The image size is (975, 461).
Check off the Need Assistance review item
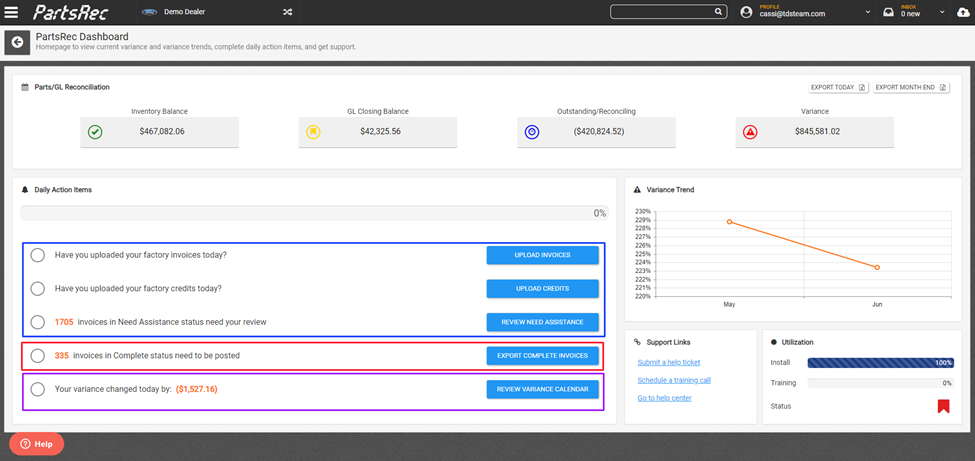click(x=37, y=322)
